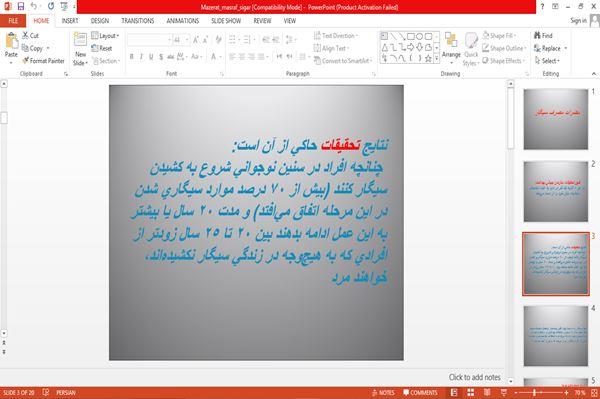
Task: Open the font name combo box
Action: tap(149, 39)
